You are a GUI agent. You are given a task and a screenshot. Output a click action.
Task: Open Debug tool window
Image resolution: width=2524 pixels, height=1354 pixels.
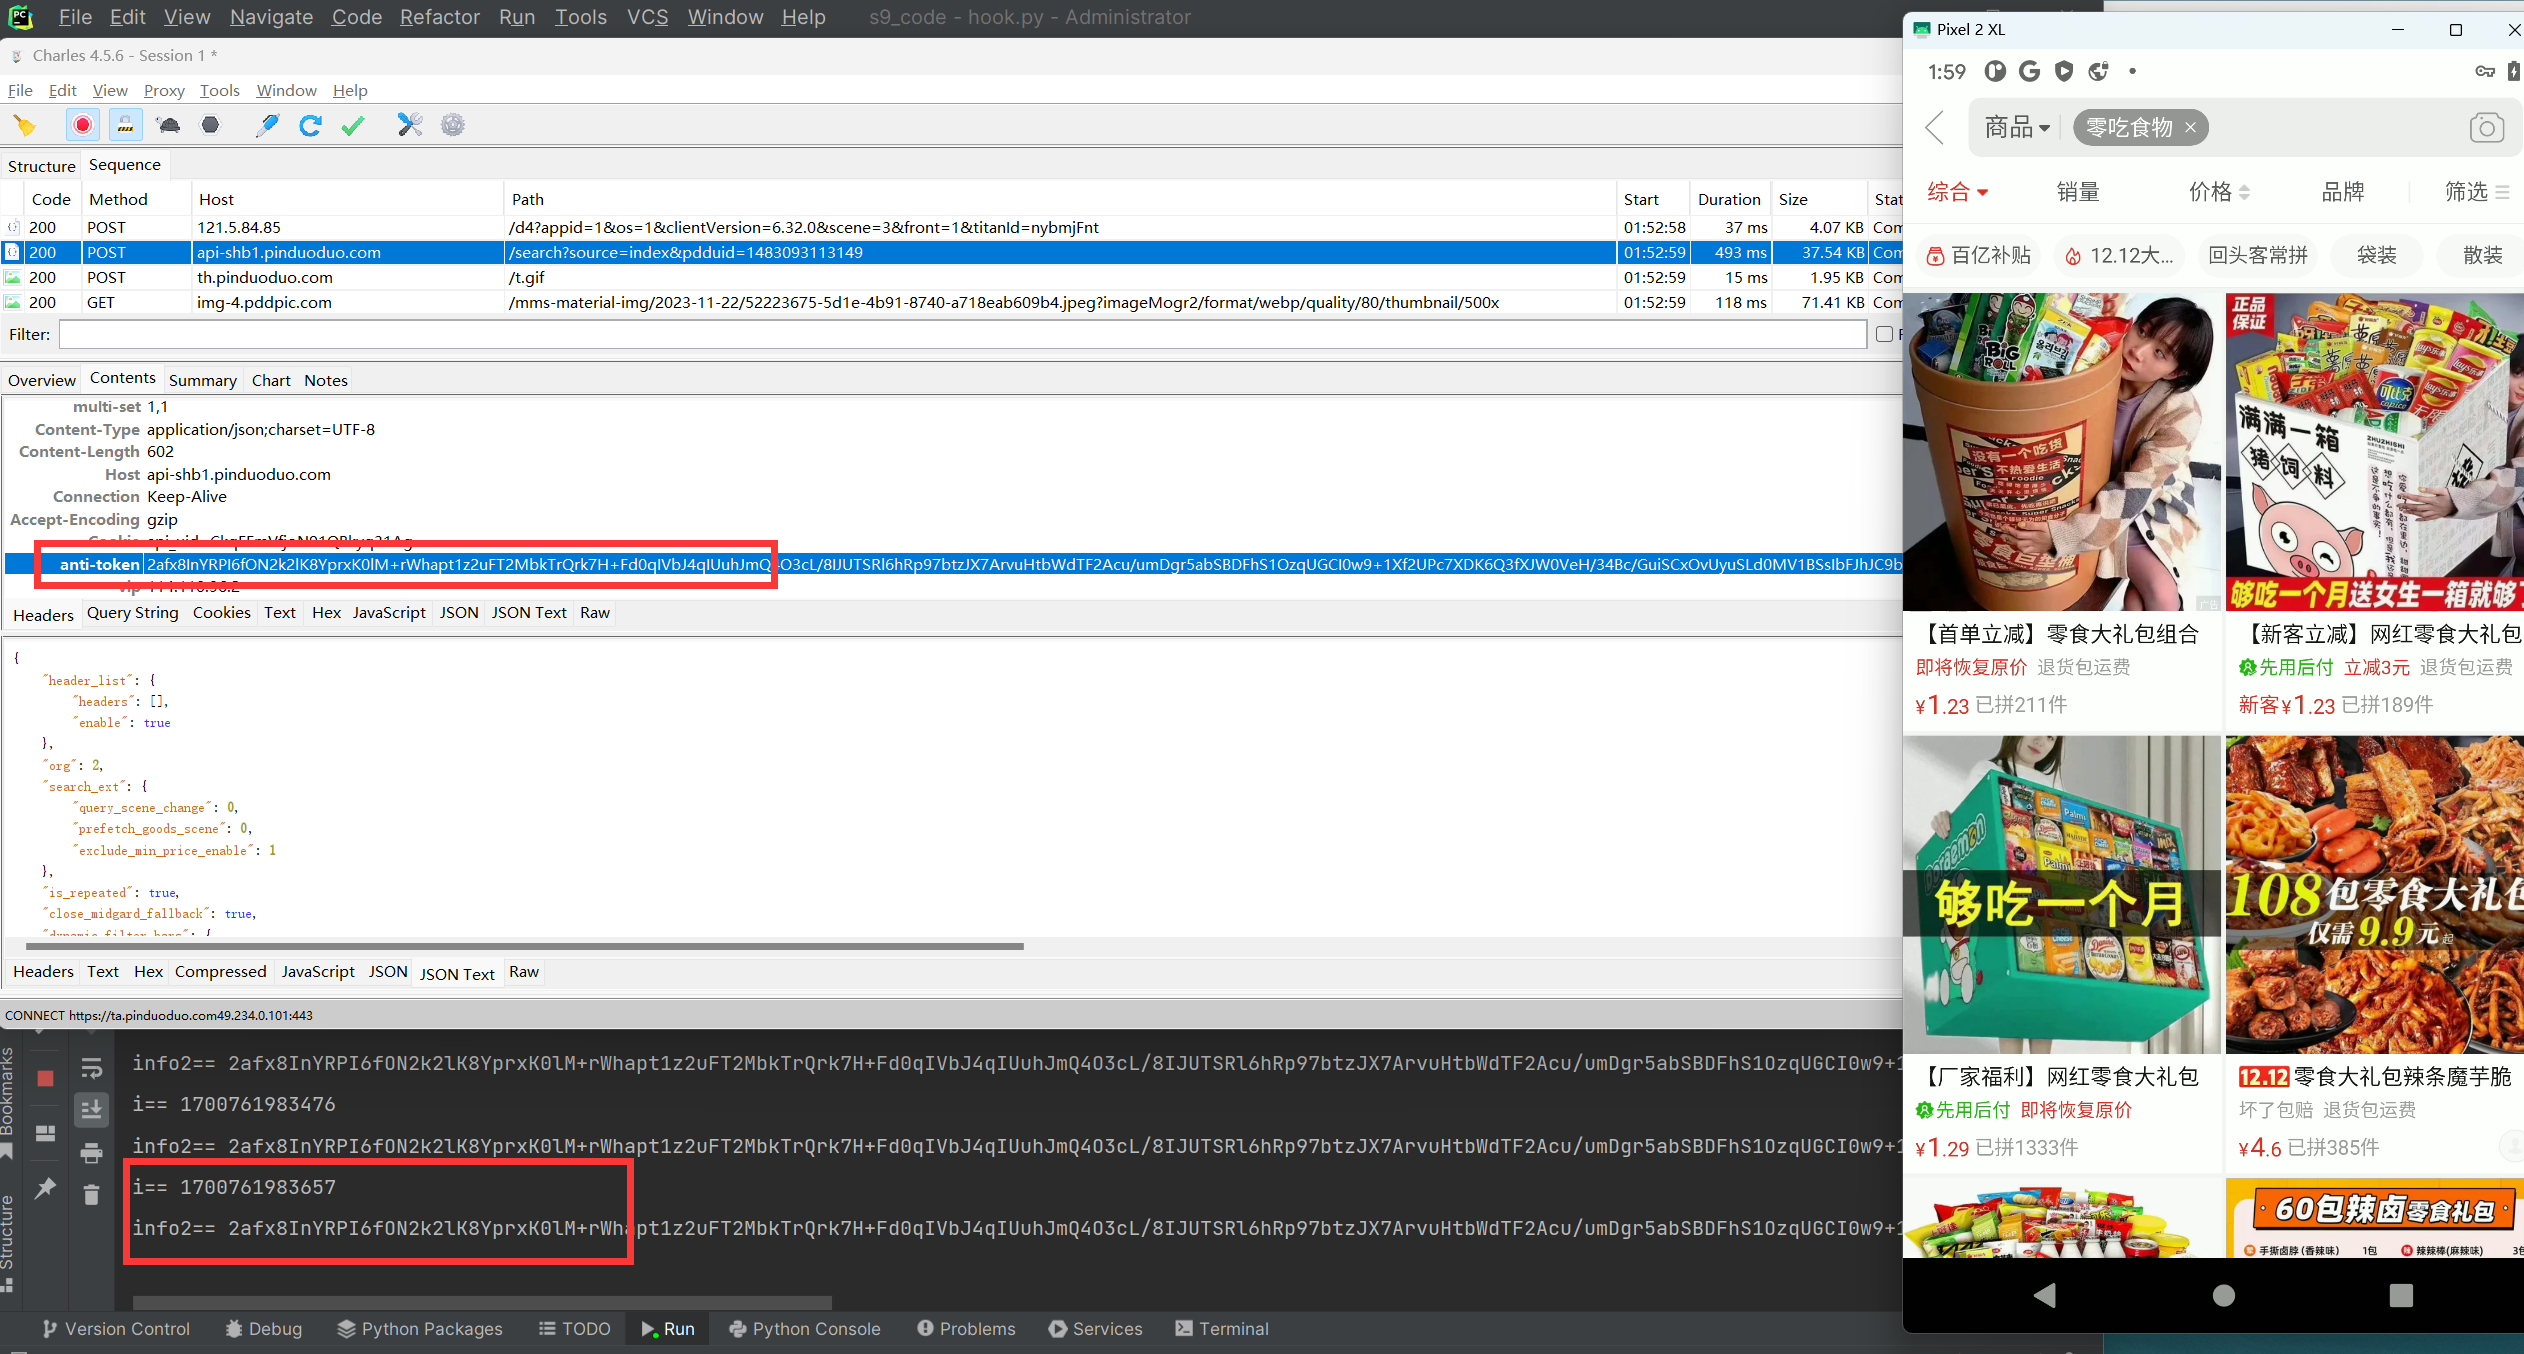[263, 1329]
